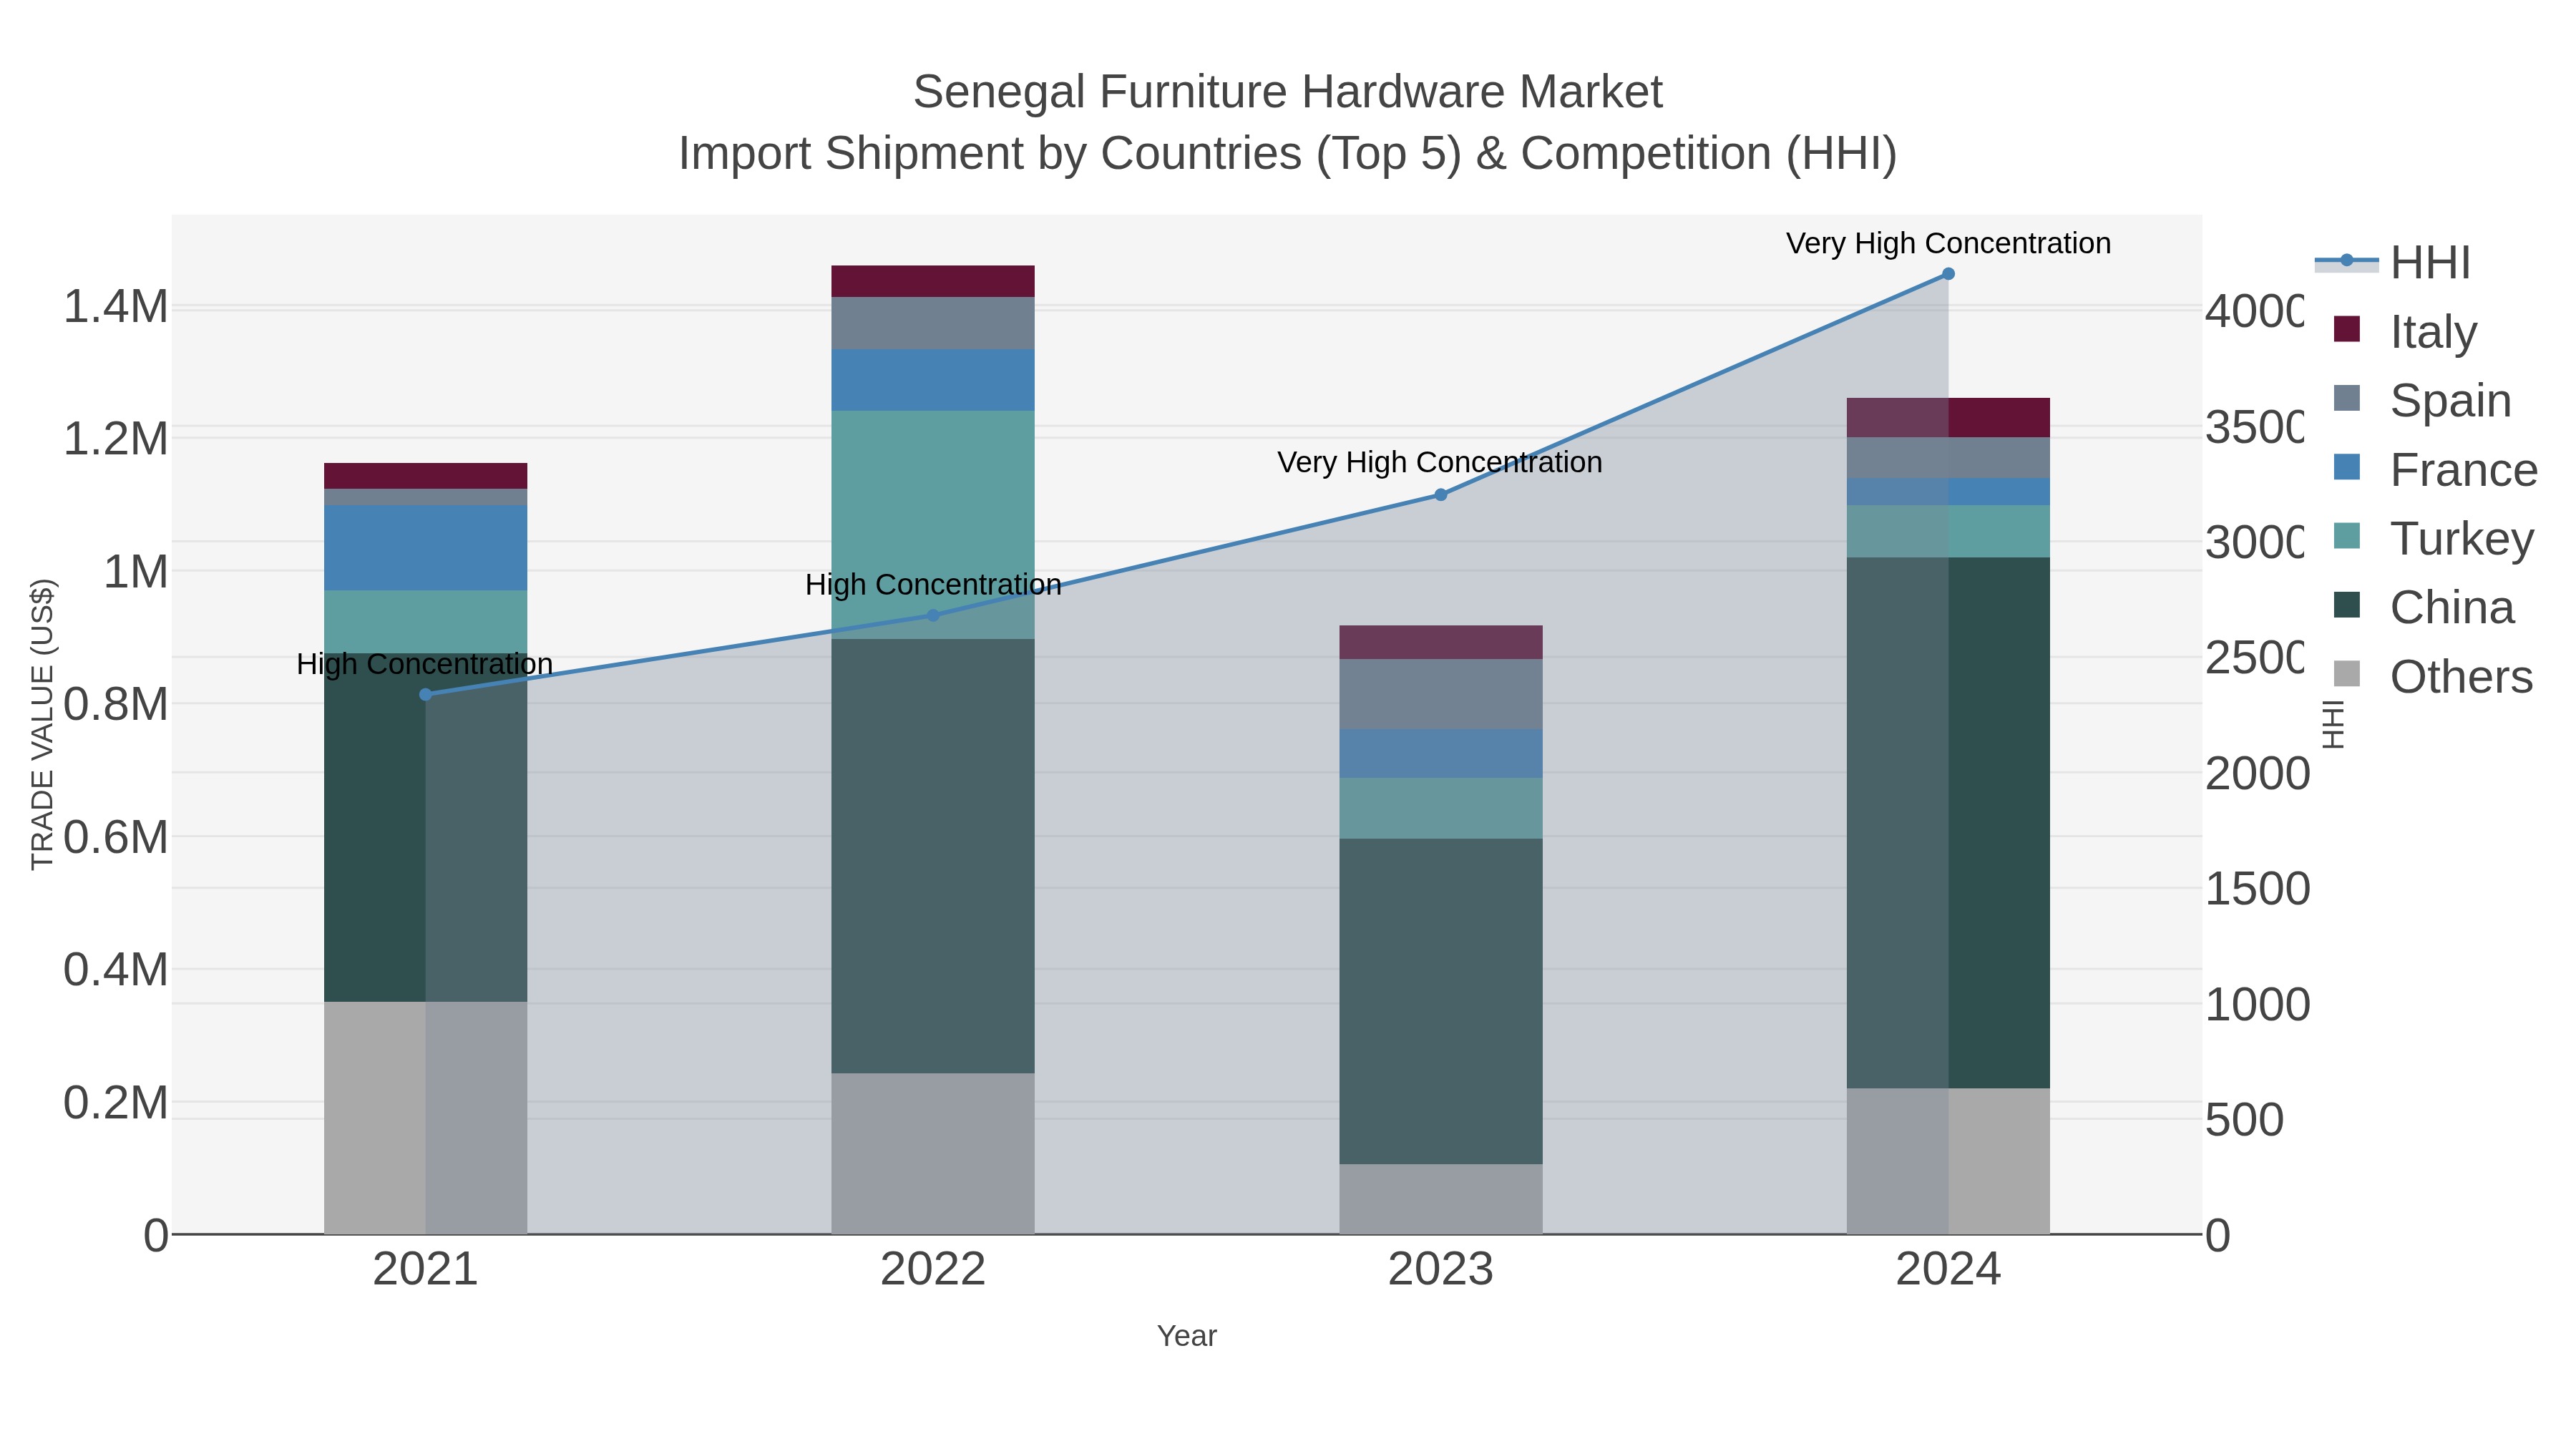The width and height of the screenshot is (2576, 1449).
Task: Click the 2022 HHI line marker
Action: [x=933, y=615]
